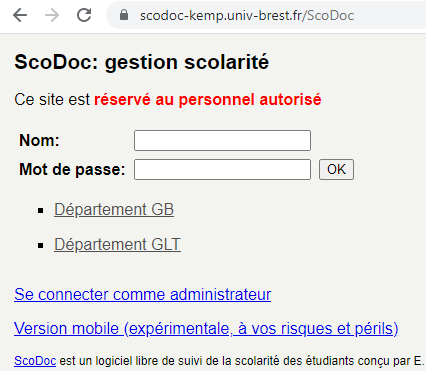Click the Mot de passe: label

coord(72,169)
